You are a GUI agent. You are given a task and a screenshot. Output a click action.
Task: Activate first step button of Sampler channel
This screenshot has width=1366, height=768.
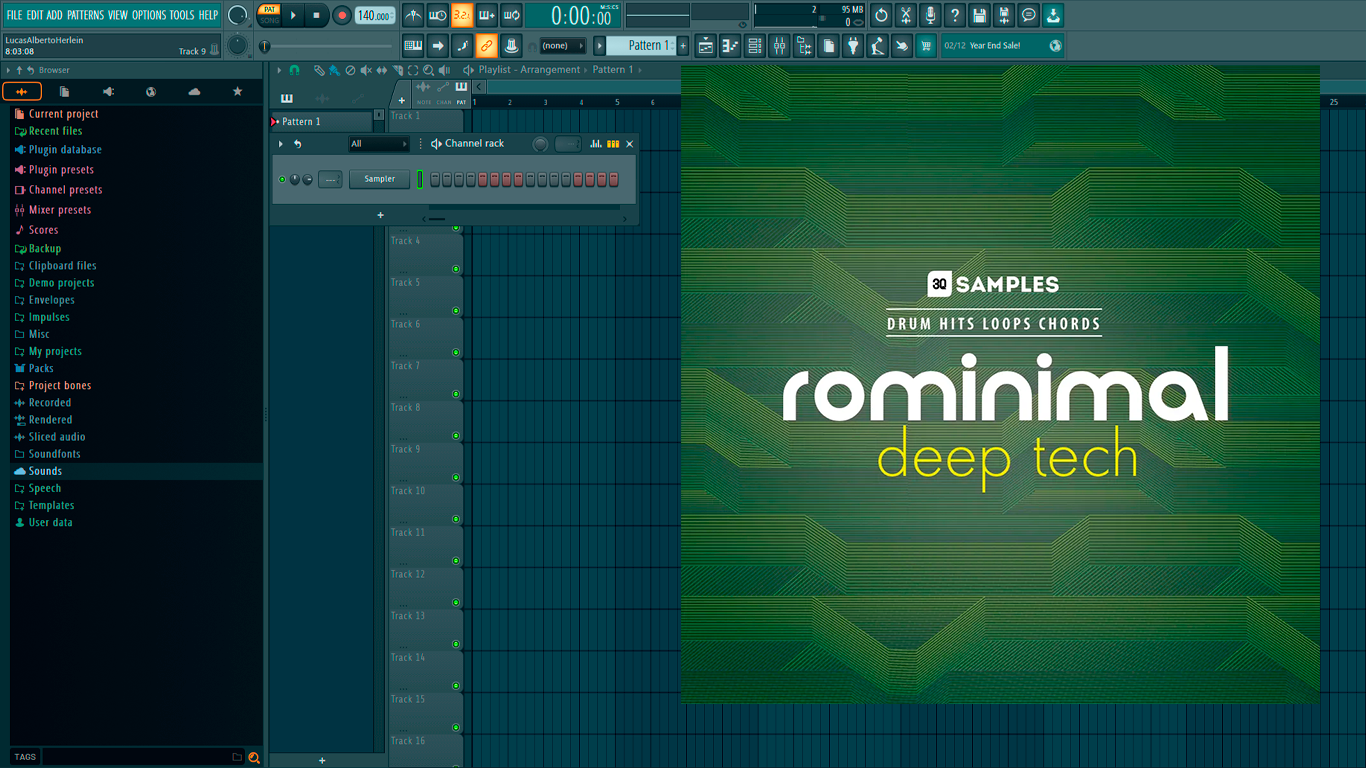coord(435,180)
